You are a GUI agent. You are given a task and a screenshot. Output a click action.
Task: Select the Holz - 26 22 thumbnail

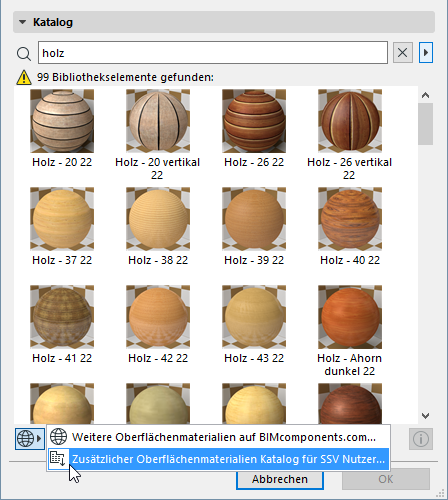tap(254, 121)
